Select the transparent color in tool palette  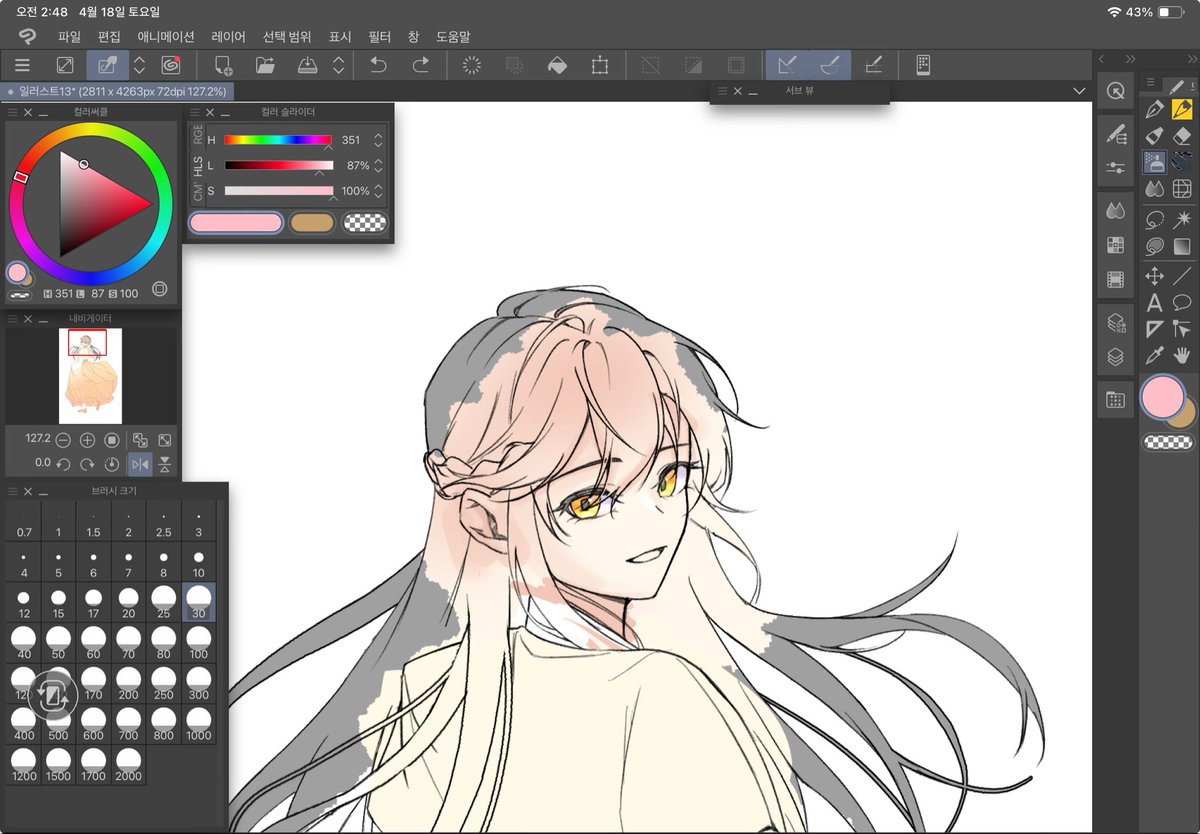(x=1167, y=442)
